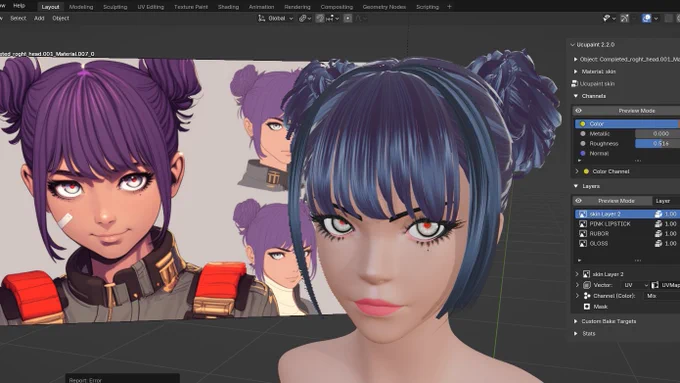Toggle the viewport overlays icon
This screenshot has height=383, width=680.
pyautogui.click(x=647, y=18)
